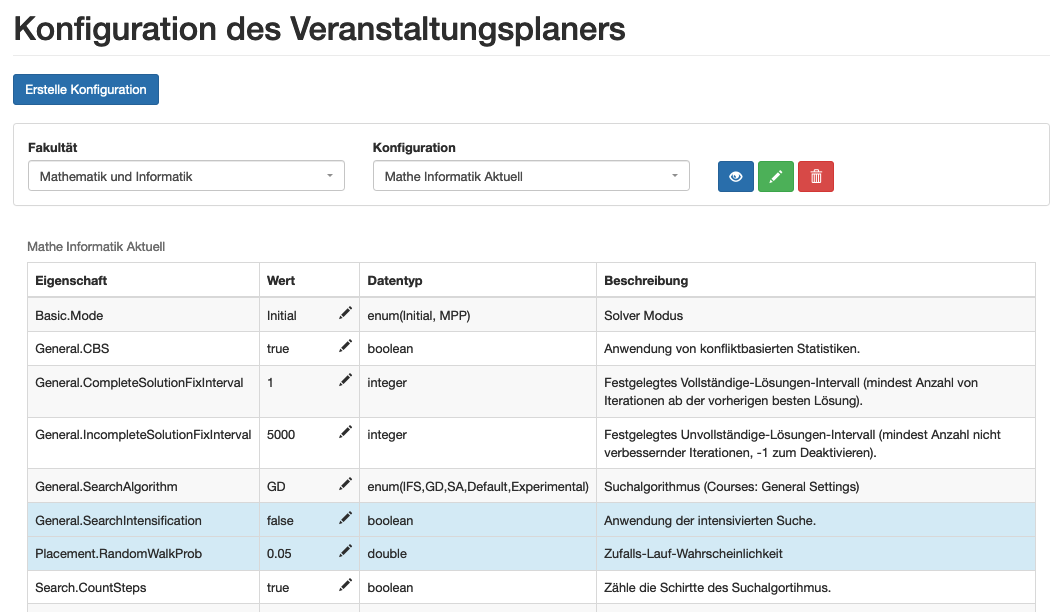Viewport: 1062px width, 612px height.
Task: Edit the Search.CountSteps value pencil icon
Action: click(345, 586)
